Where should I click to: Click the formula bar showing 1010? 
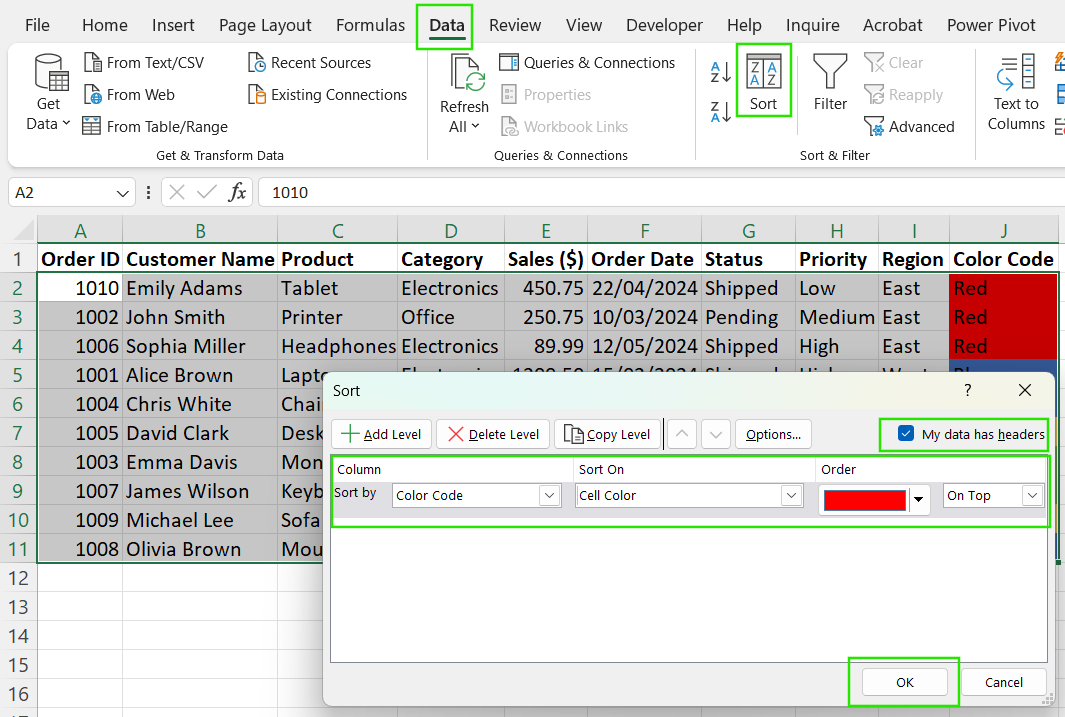click(x=662, y=193)
